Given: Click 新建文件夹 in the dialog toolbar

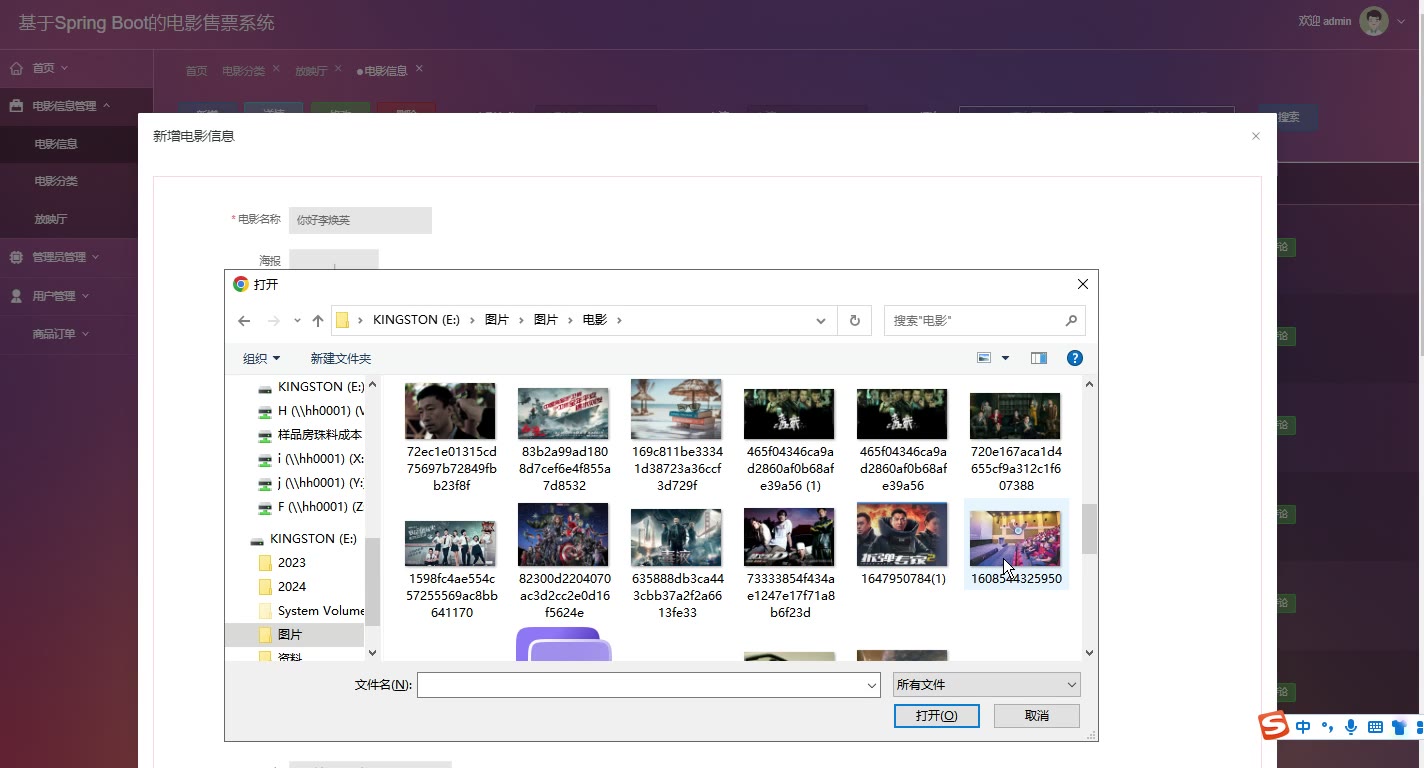Looking at the screenshot, I should (x=341, y=358).
